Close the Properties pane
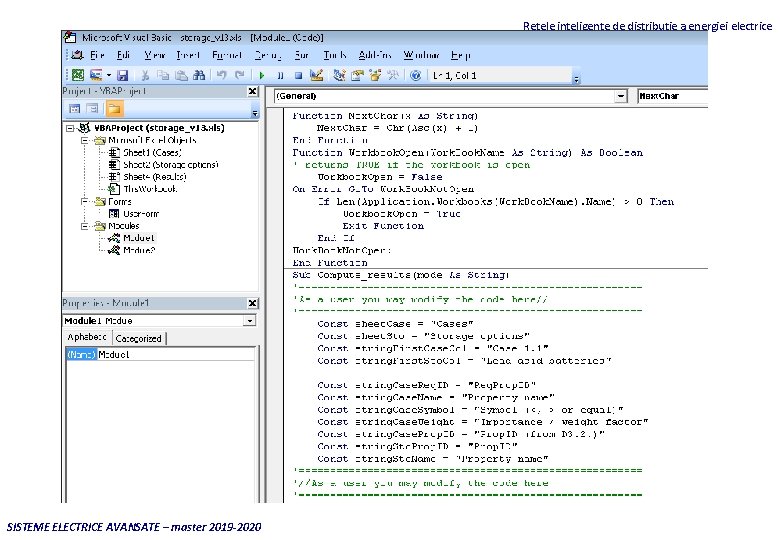Image resolution: width=780 pixels, height=540 pixels. click(x=253, y=303)
